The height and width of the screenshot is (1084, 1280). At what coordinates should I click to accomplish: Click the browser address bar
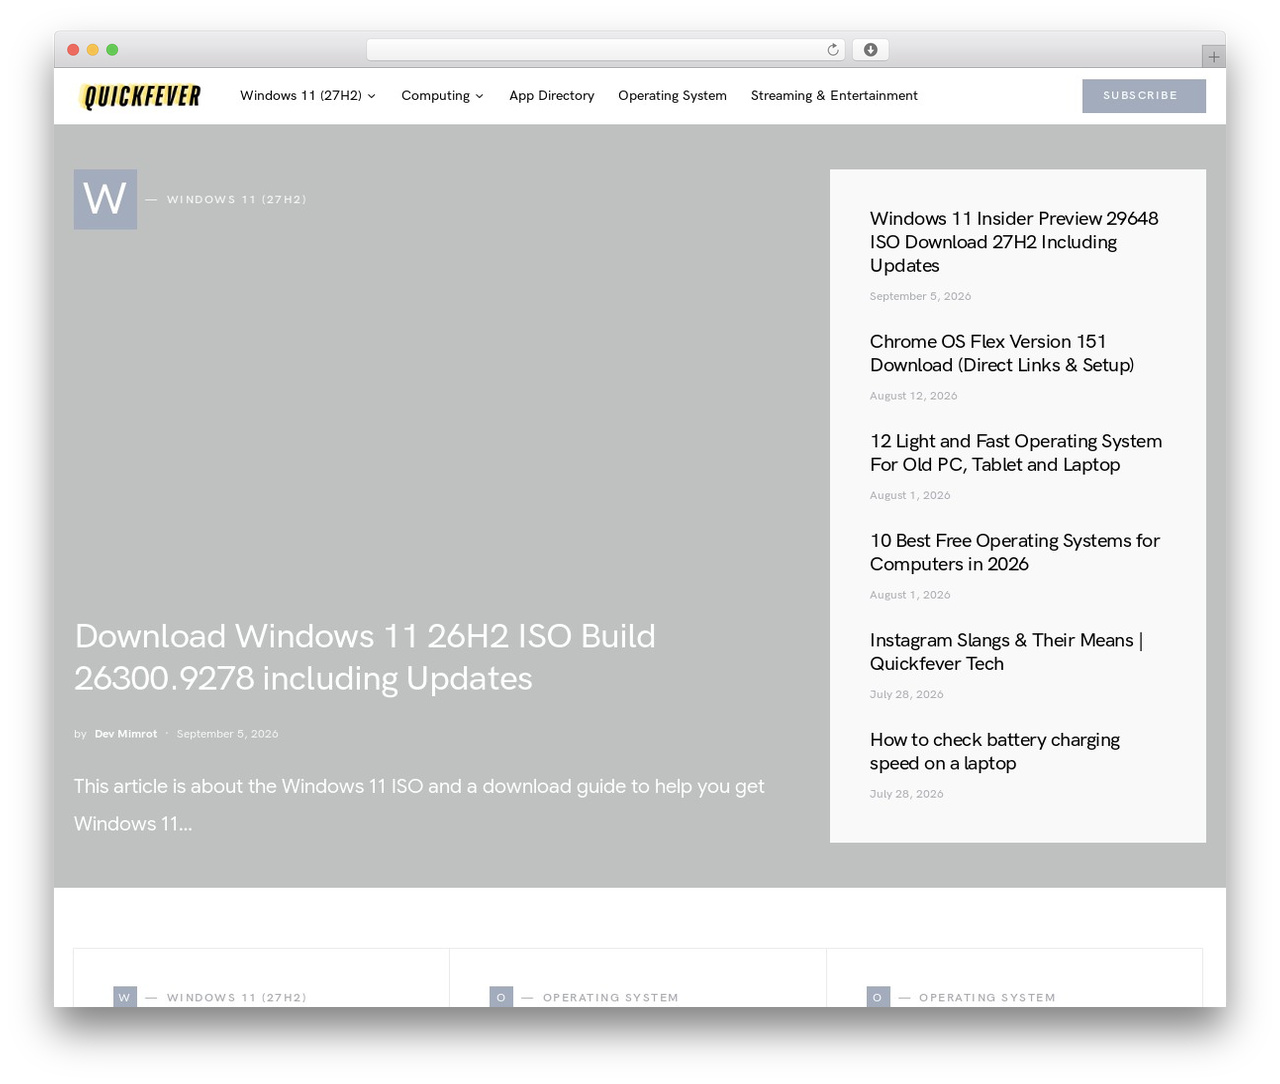pos(605,50)
